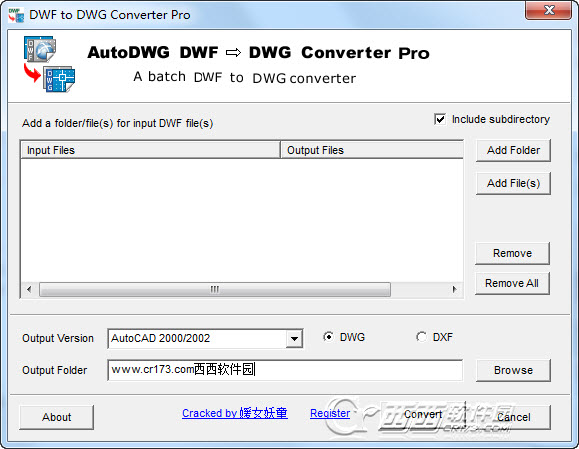The height and width of the screenshot is (449, 579).
Task: Click the Remove All button
Action: tap(512, 283)
